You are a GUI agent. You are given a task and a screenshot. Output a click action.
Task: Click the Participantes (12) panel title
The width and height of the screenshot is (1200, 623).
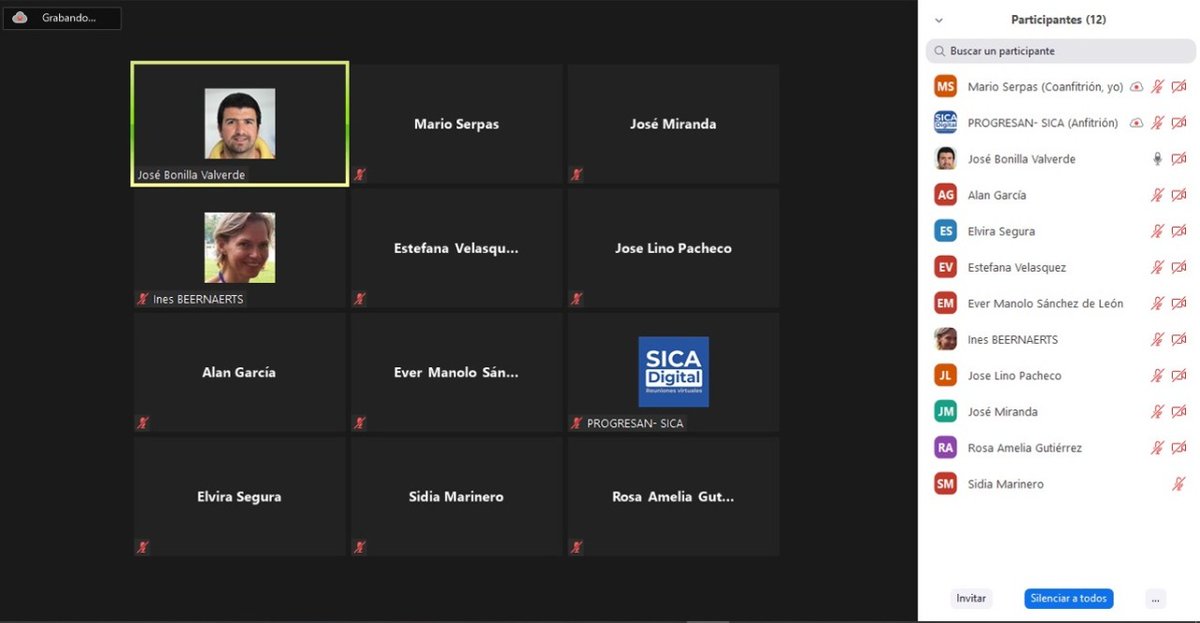1058,20
